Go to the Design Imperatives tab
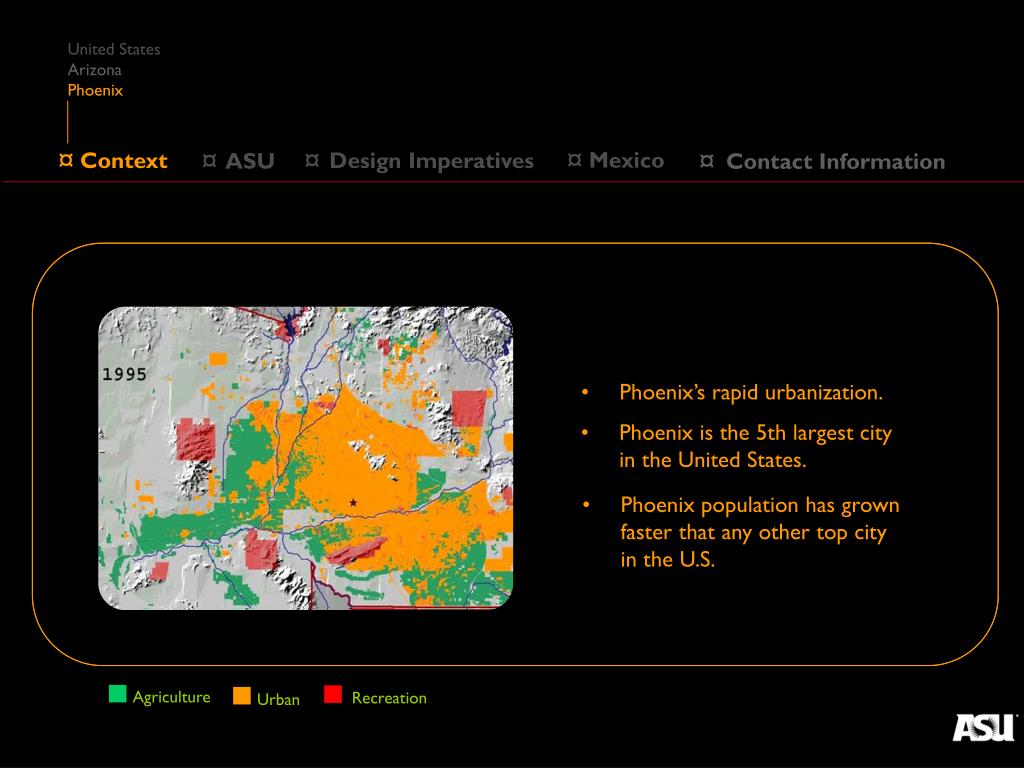Screen dimensions: 1024x768 pos(432,161)
